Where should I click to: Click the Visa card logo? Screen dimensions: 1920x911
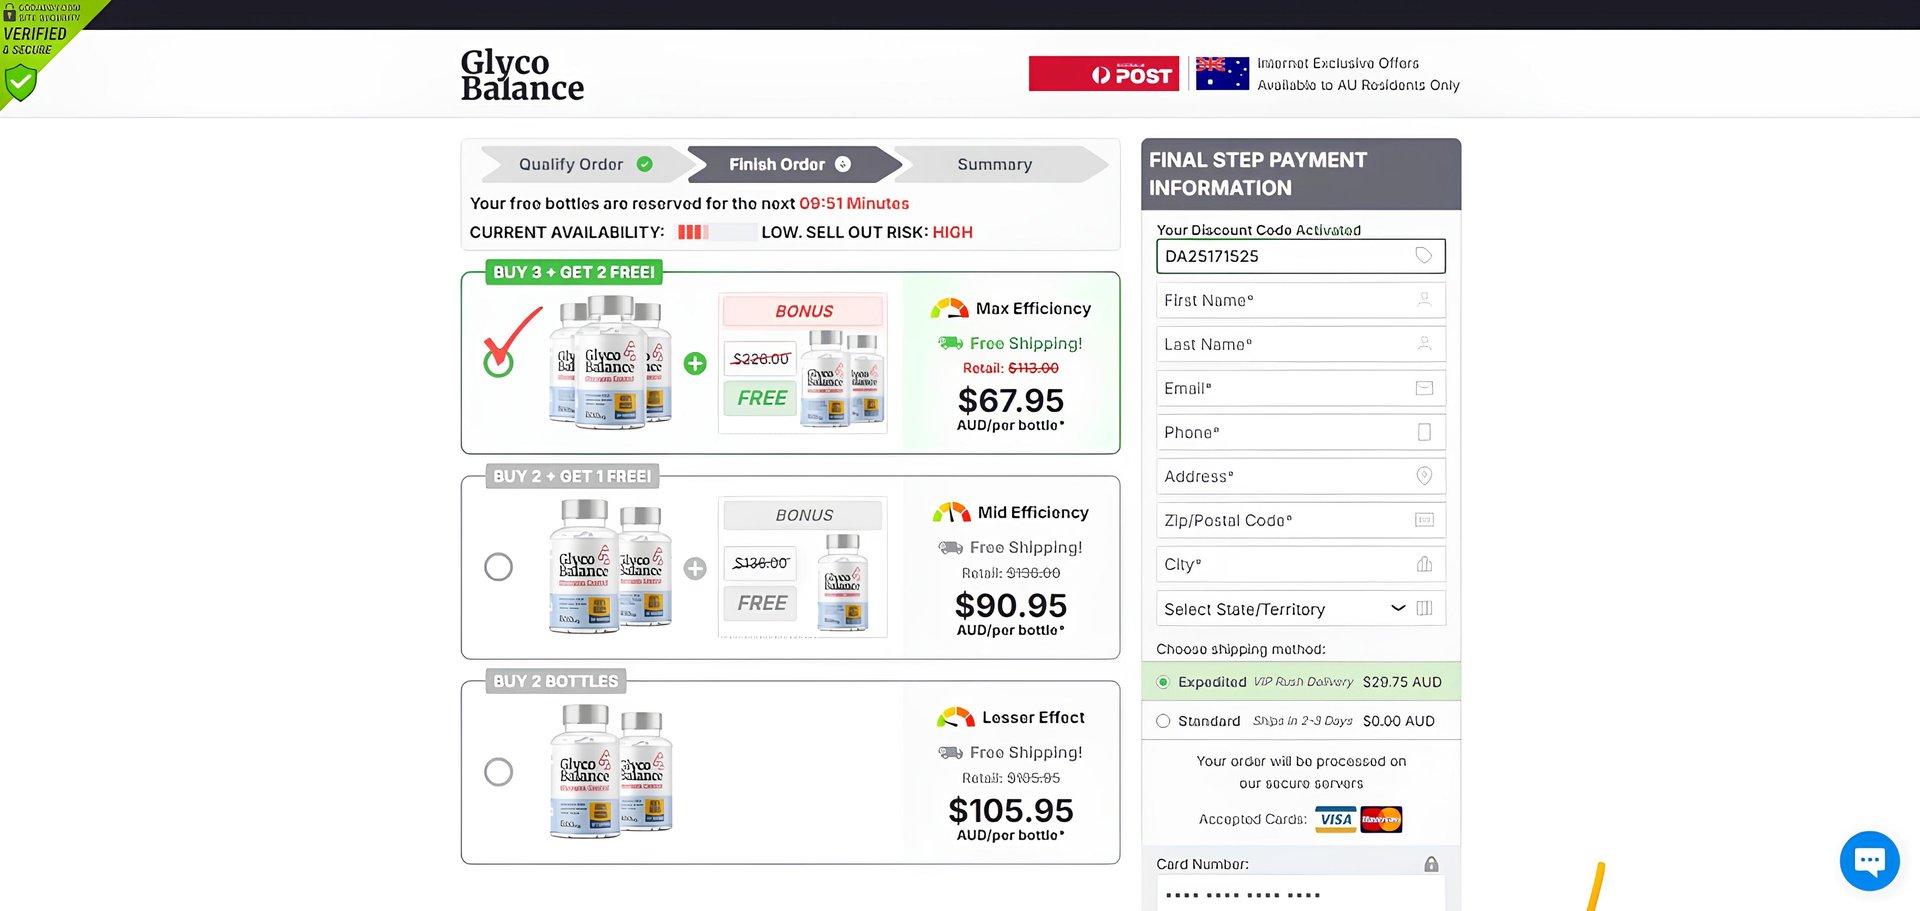[1336, 819]
